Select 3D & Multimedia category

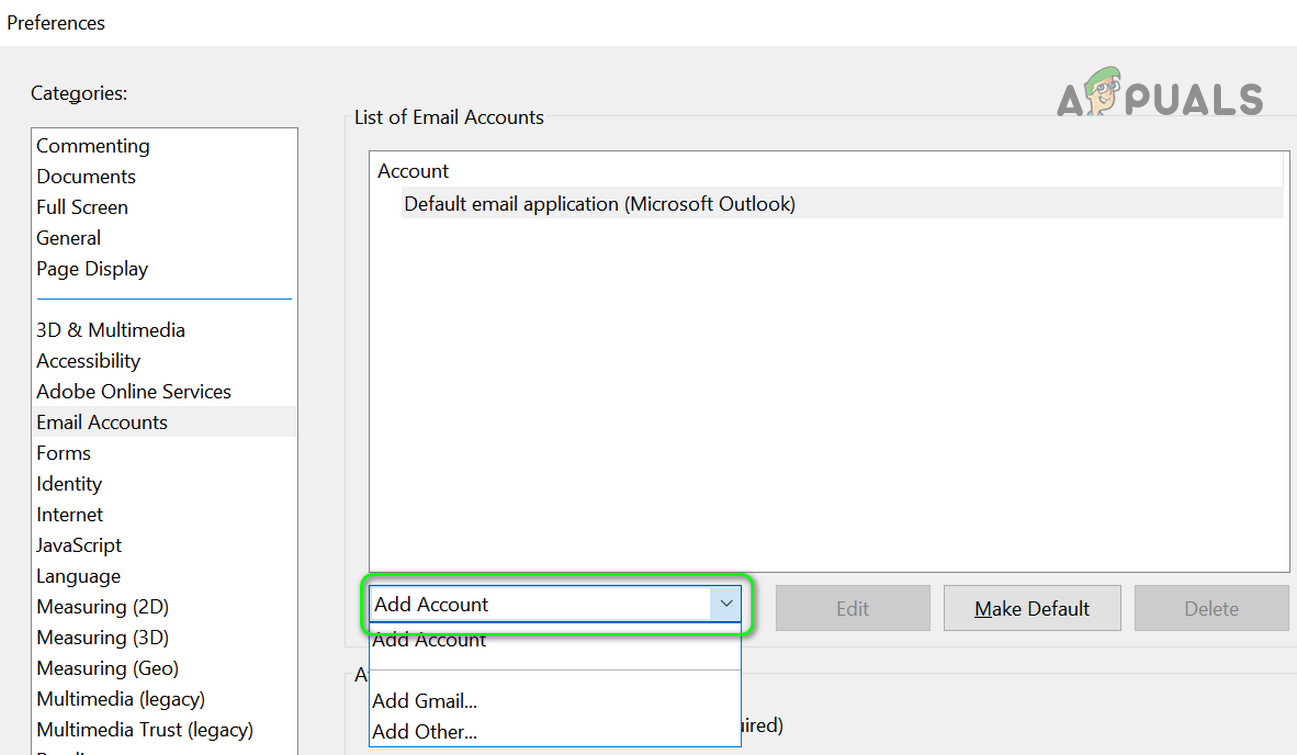coord(111,330)
